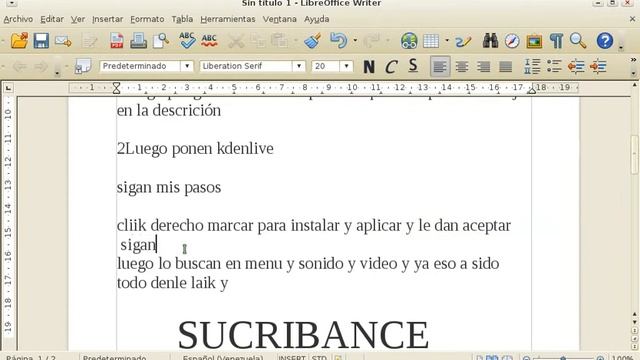Print the document with the printer icon
The width and height of the screenshot is (640, 360).
coord(138,41)
